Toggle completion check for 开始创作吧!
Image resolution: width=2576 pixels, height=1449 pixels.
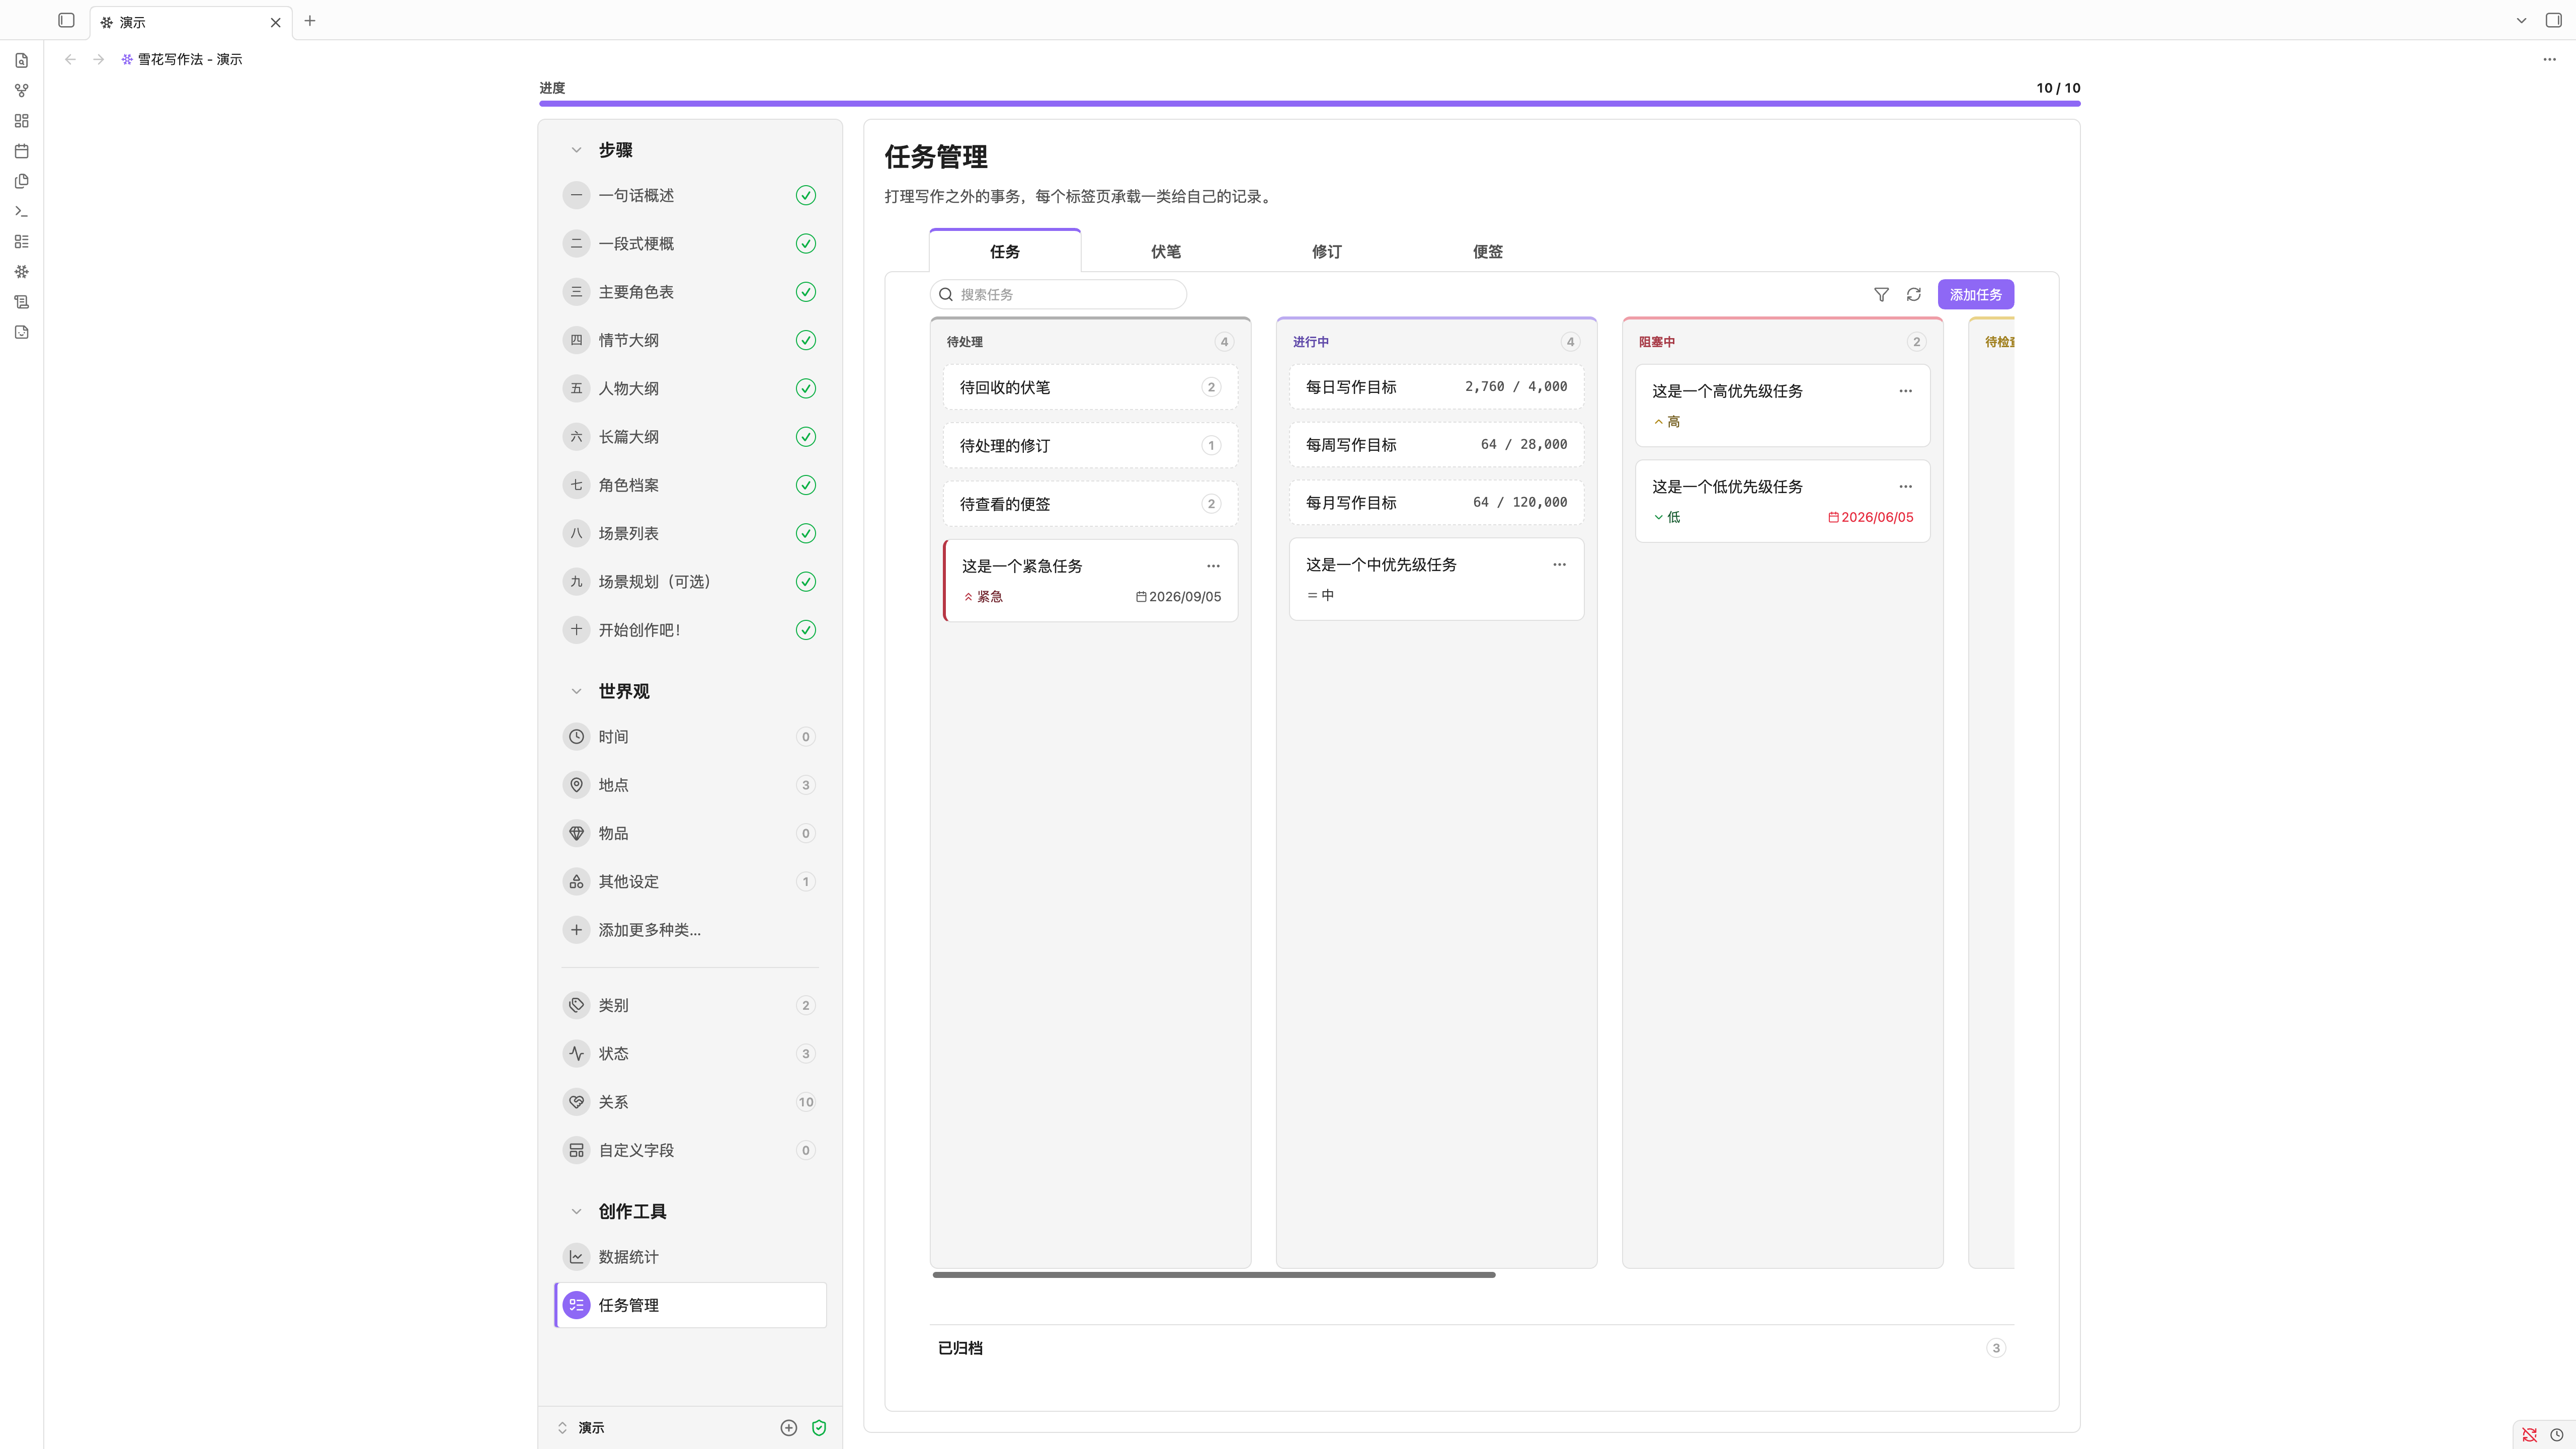click(x=805, y=630)
